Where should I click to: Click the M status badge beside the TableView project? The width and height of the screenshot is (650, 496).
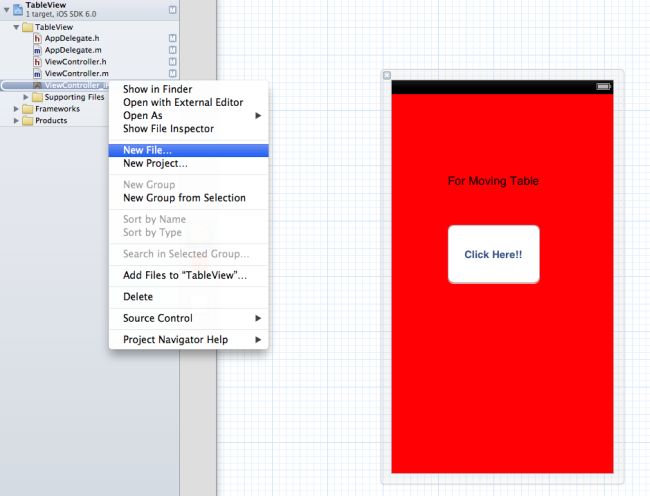172,10
